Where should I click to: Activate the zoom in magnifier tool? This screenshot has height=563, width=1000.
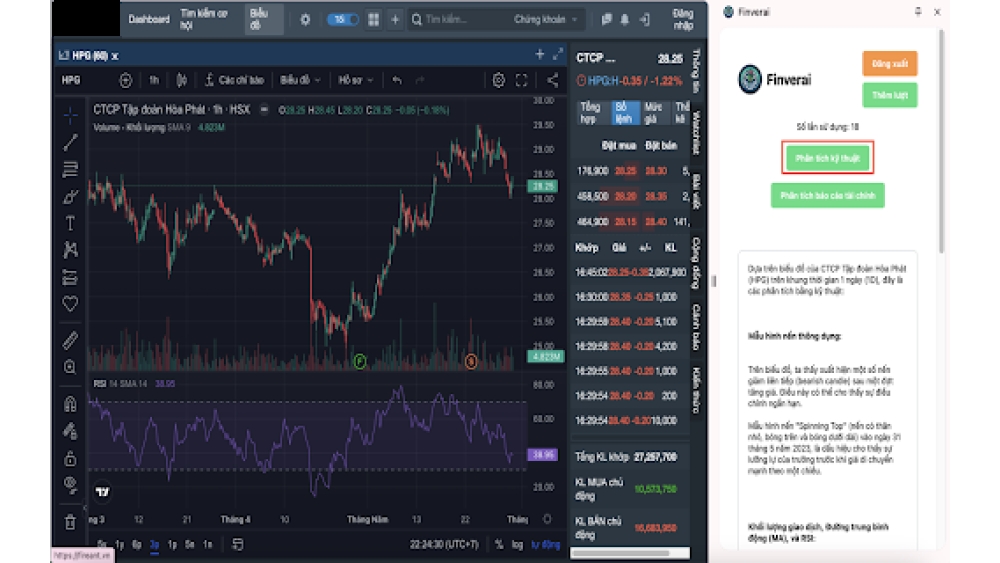click(x=70, y=367)
